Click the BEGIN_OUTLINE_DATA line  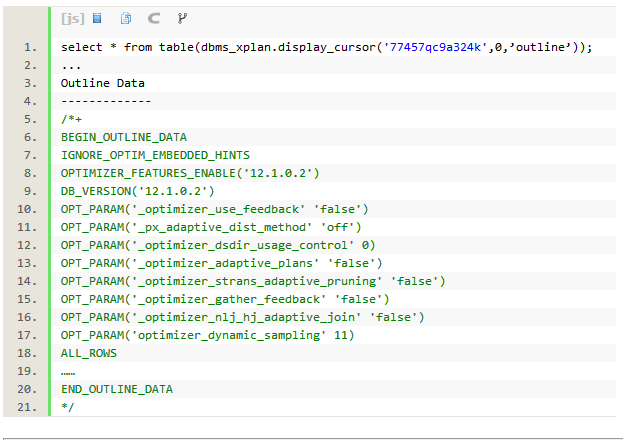(123, 137)
